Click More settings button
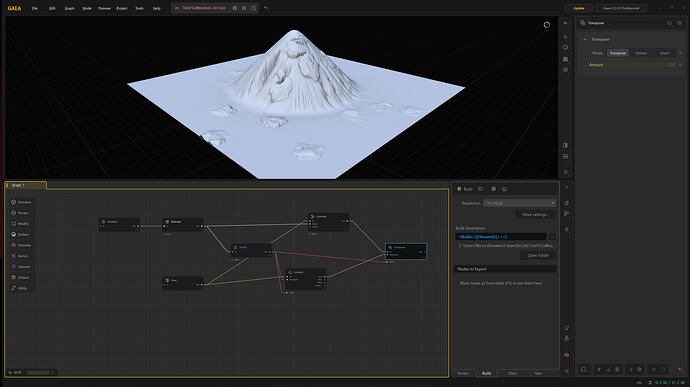 point(535,214)
